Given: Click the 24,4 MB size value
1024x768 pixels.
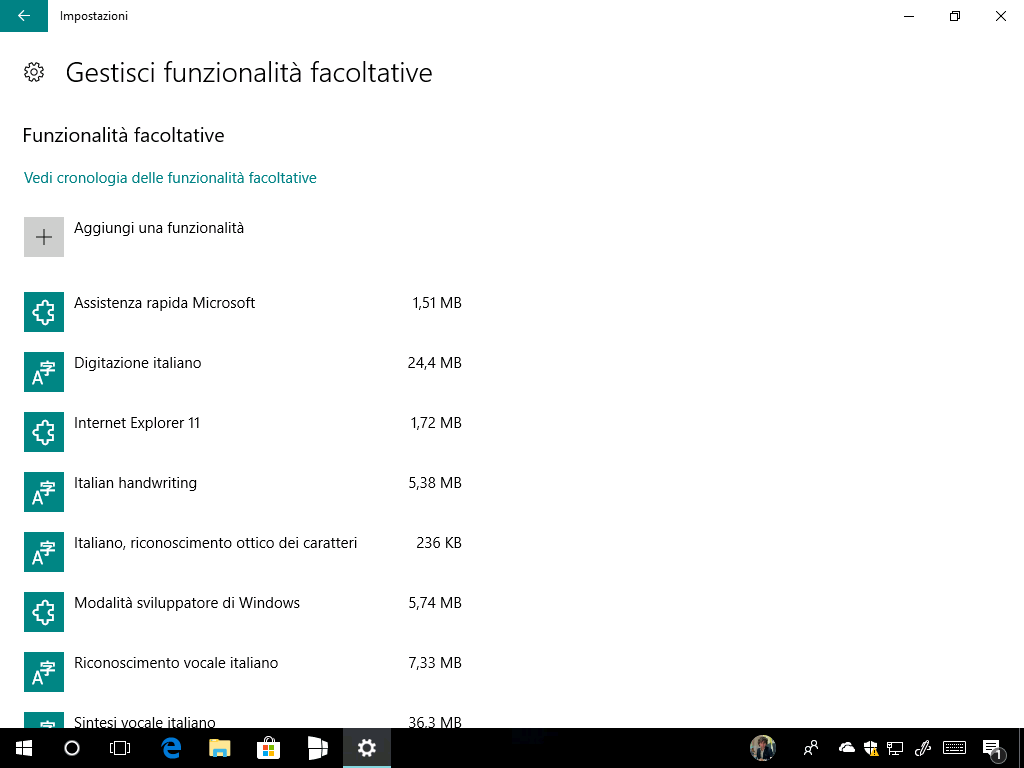Looking at the screenshot, I should point(435,363).
